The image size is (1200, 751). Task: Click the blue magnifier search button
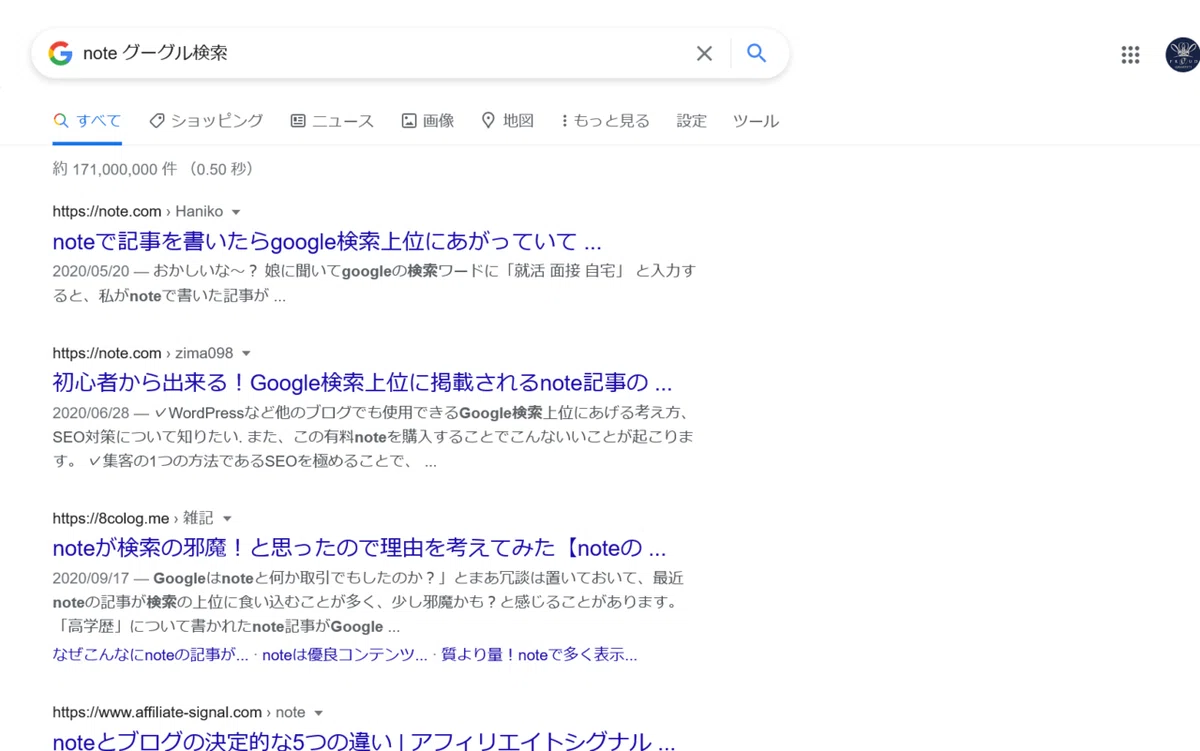(757, 53)
